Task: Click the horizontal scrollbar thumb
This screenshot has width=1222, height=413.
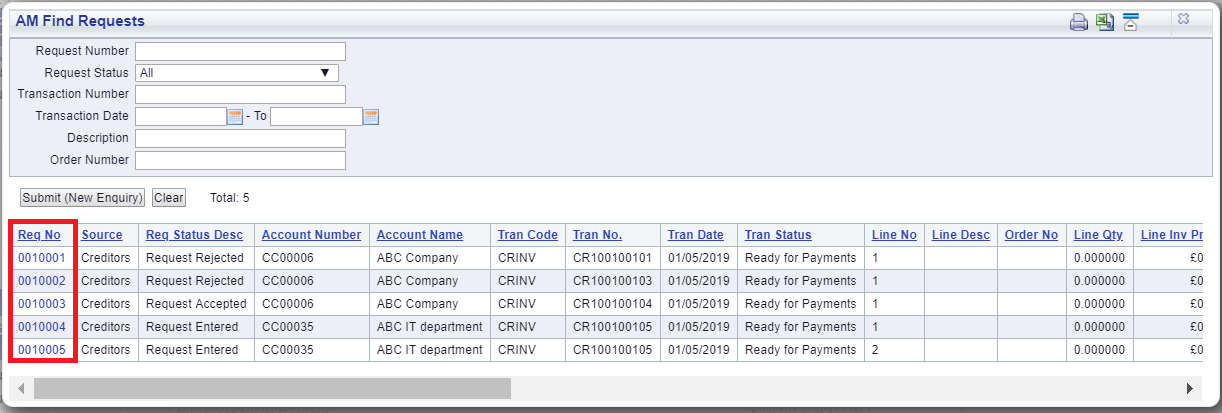Action: click(272, 388)
